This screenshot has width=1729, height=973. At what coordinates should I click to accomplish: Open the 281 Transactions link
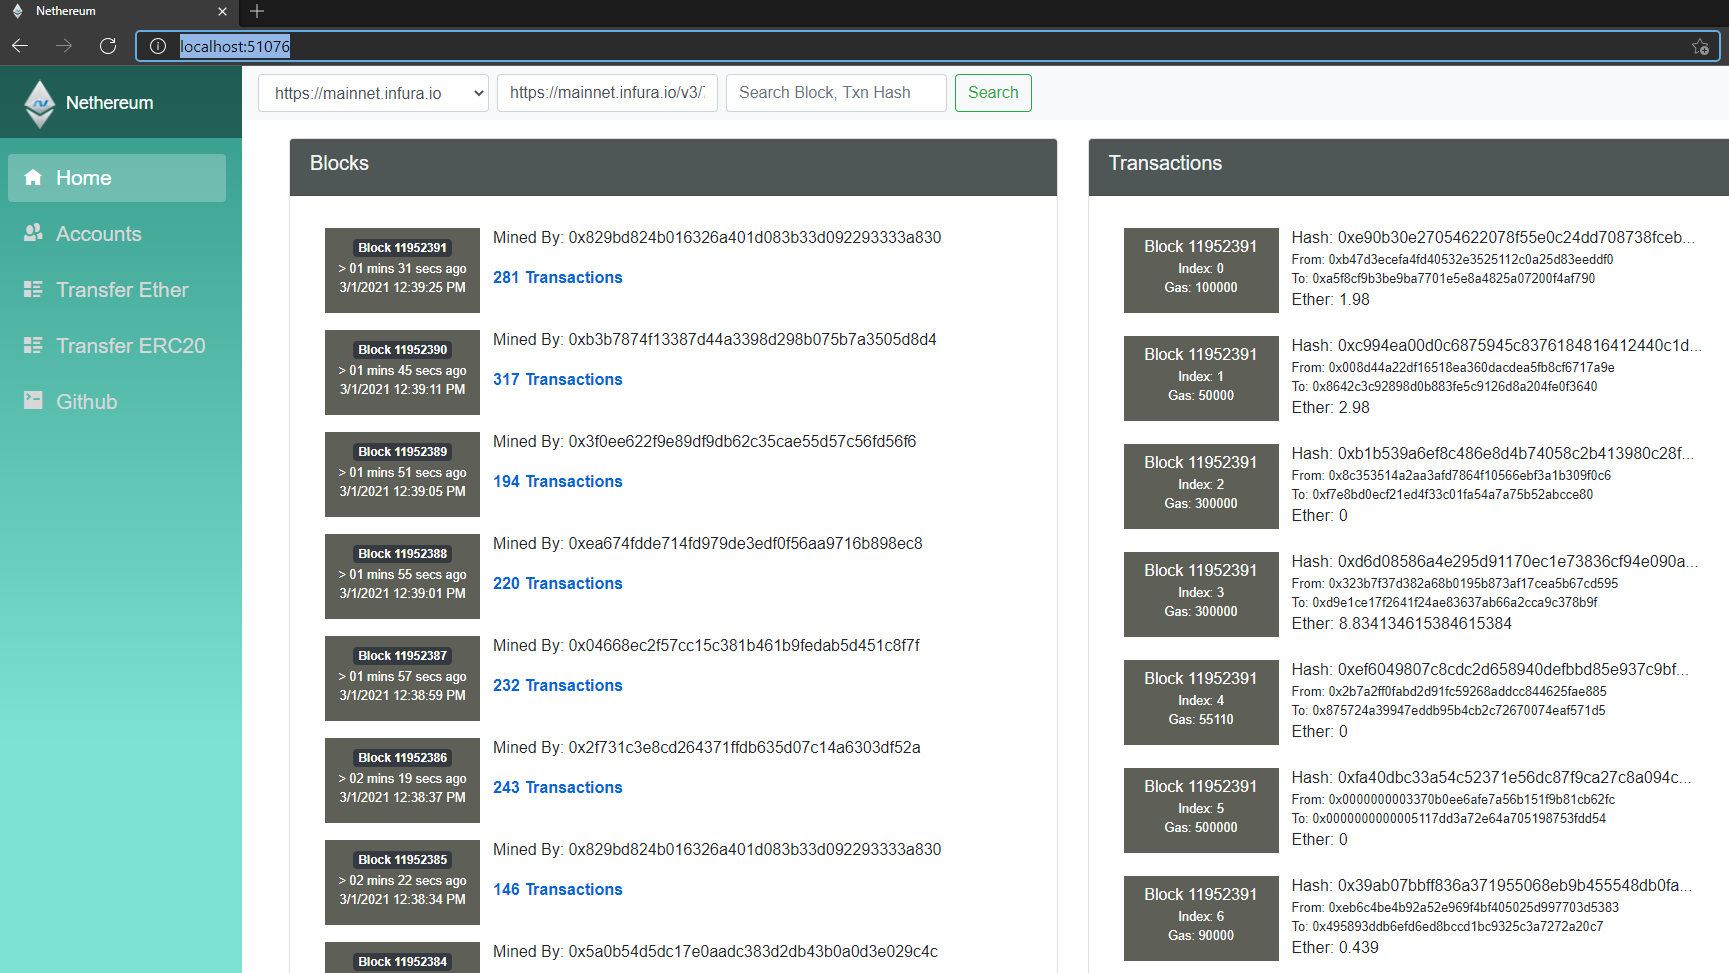pos(558,277)
